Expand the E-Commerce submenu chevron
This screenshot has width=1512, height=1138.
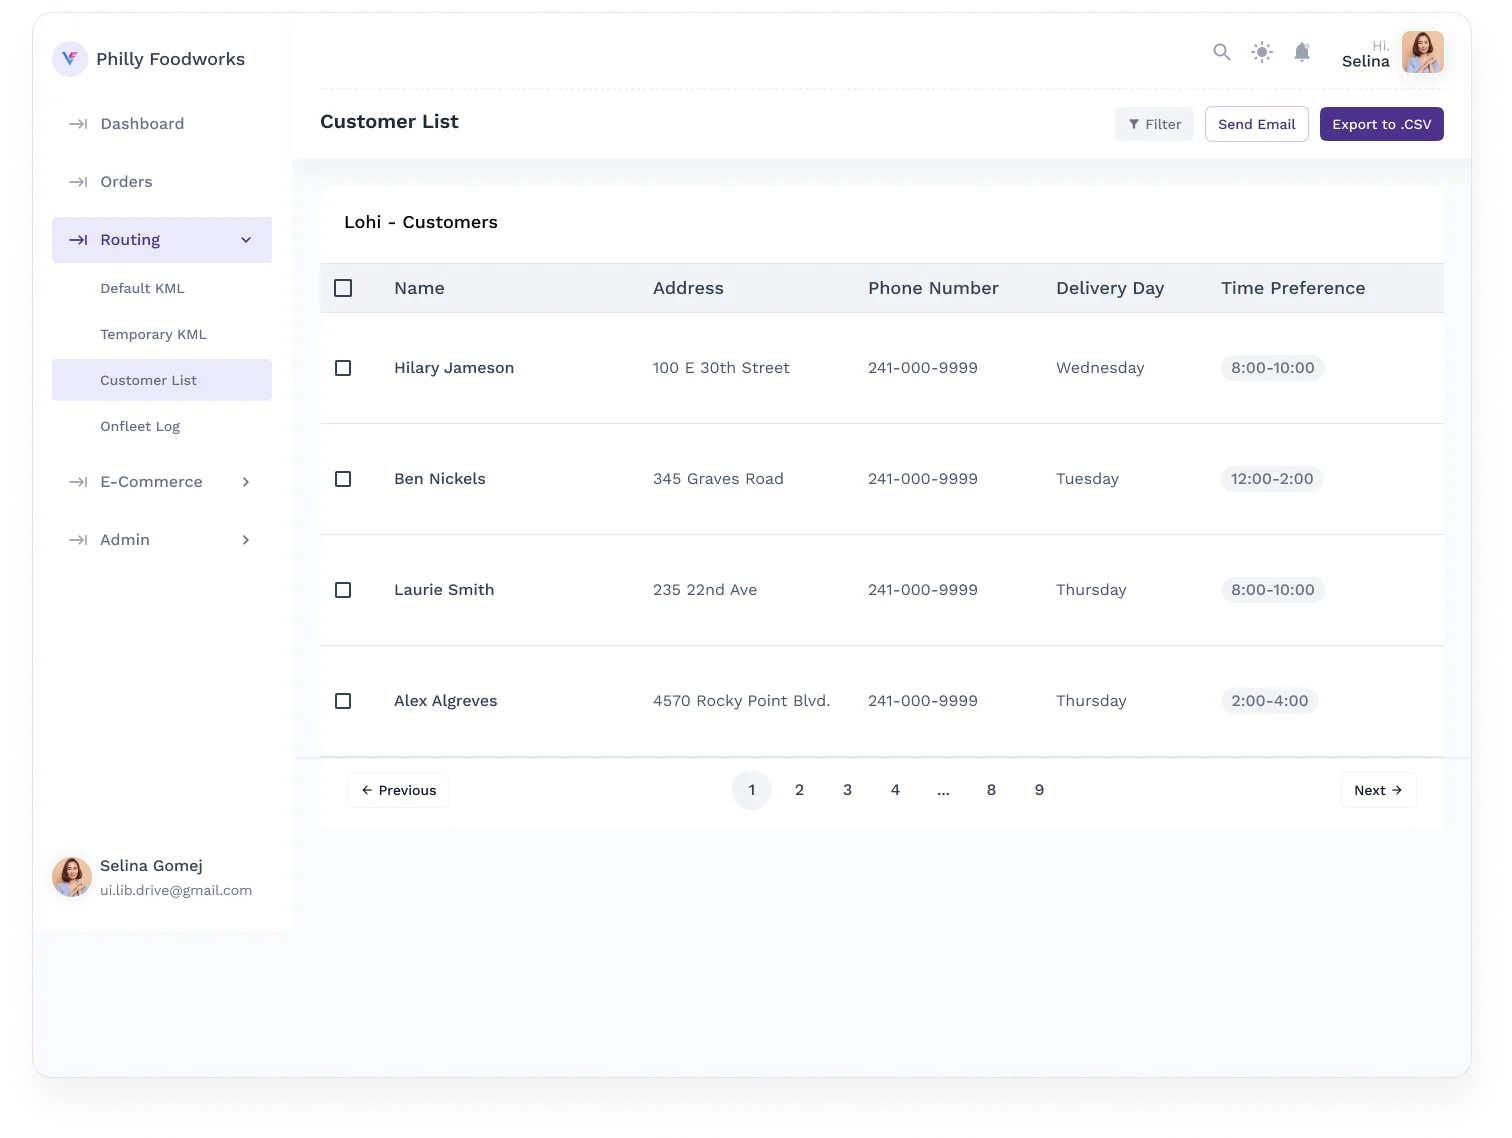coord(246,482)
